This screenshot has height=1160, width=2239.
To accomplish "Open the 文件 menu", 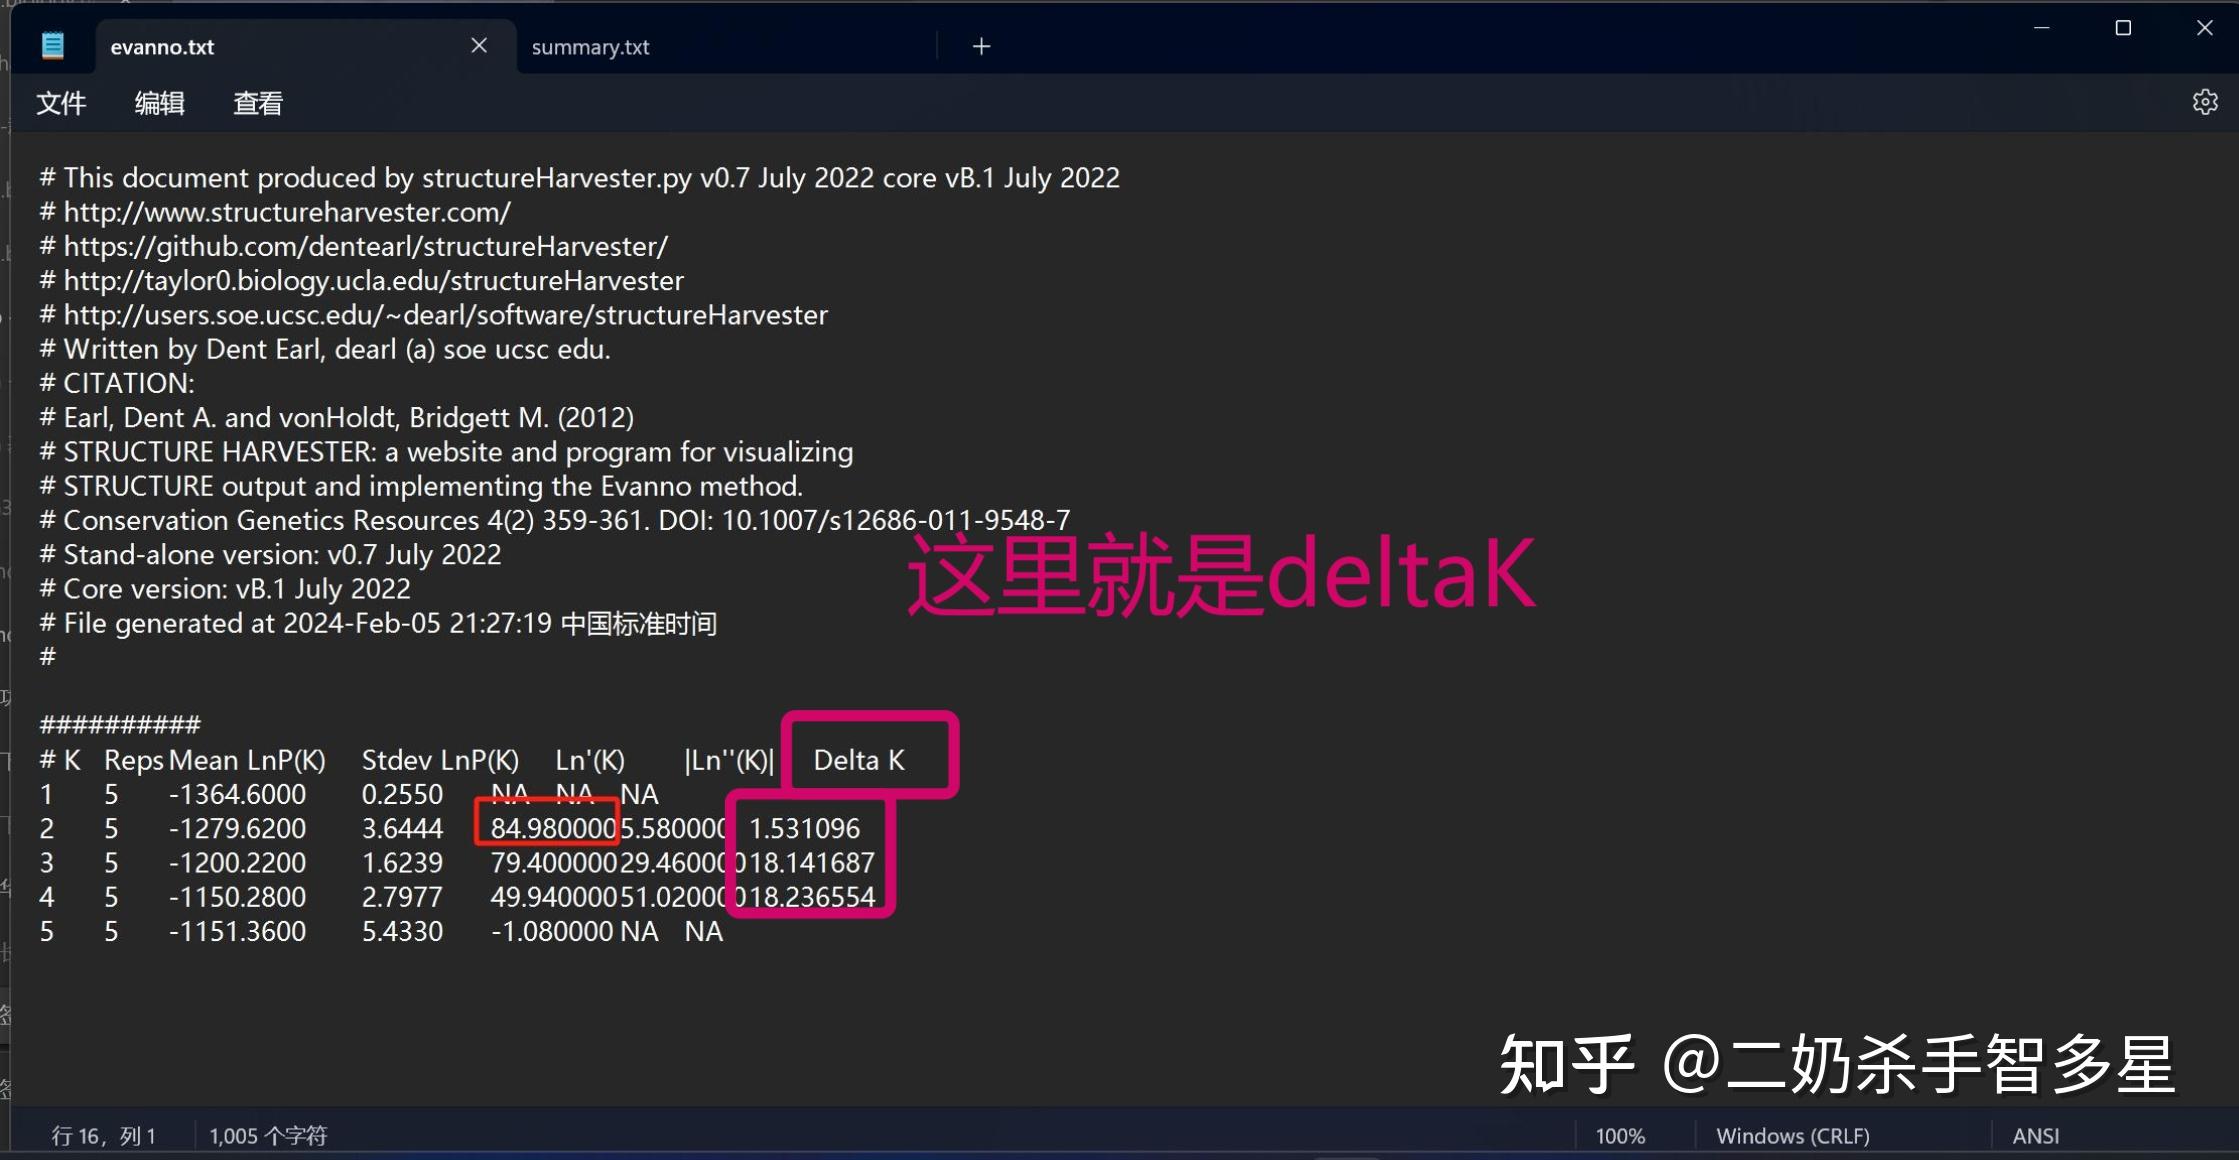I will tap(61, 103).
